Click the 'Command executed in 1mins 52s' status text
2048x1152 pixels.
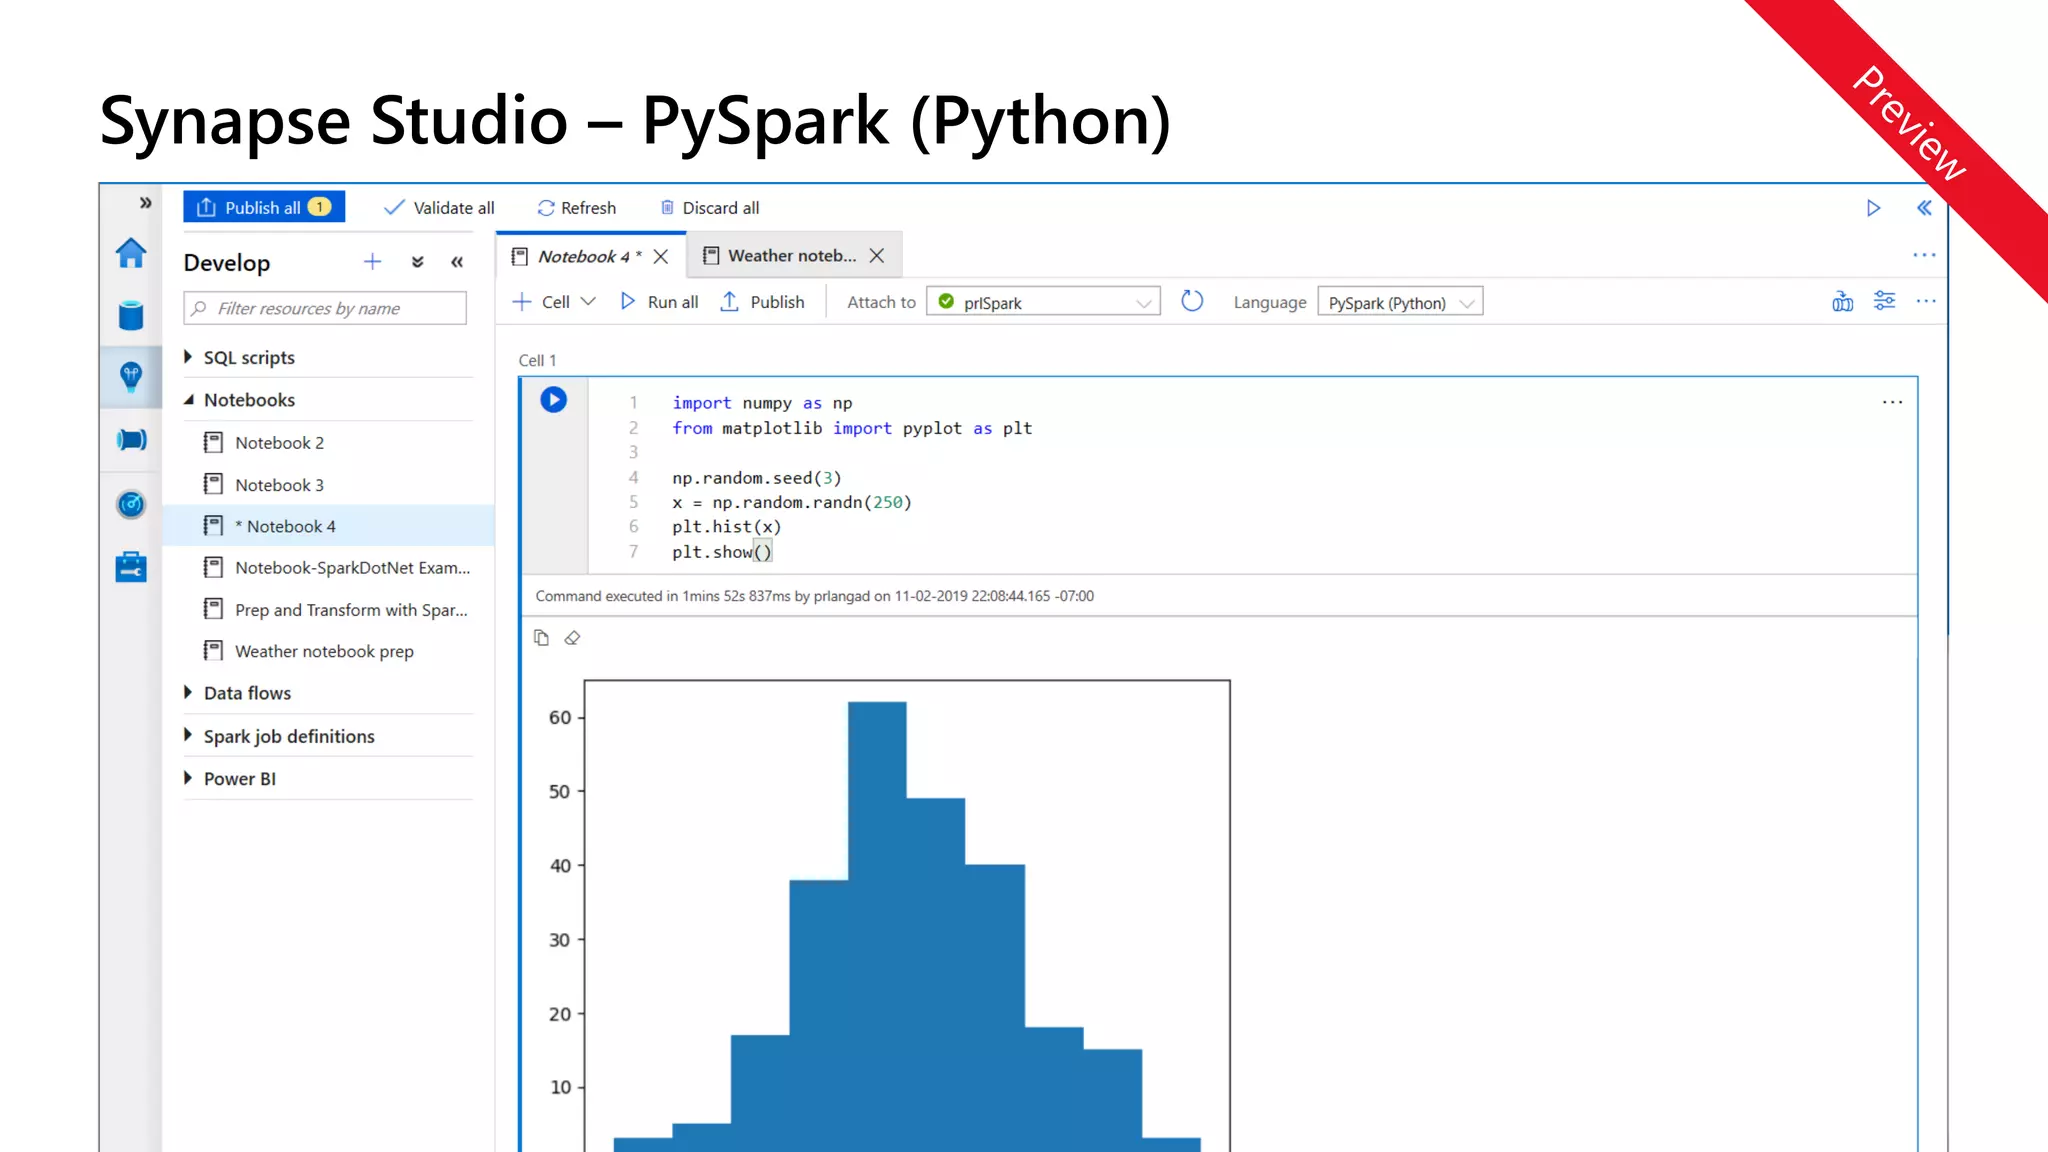point(815,596)
